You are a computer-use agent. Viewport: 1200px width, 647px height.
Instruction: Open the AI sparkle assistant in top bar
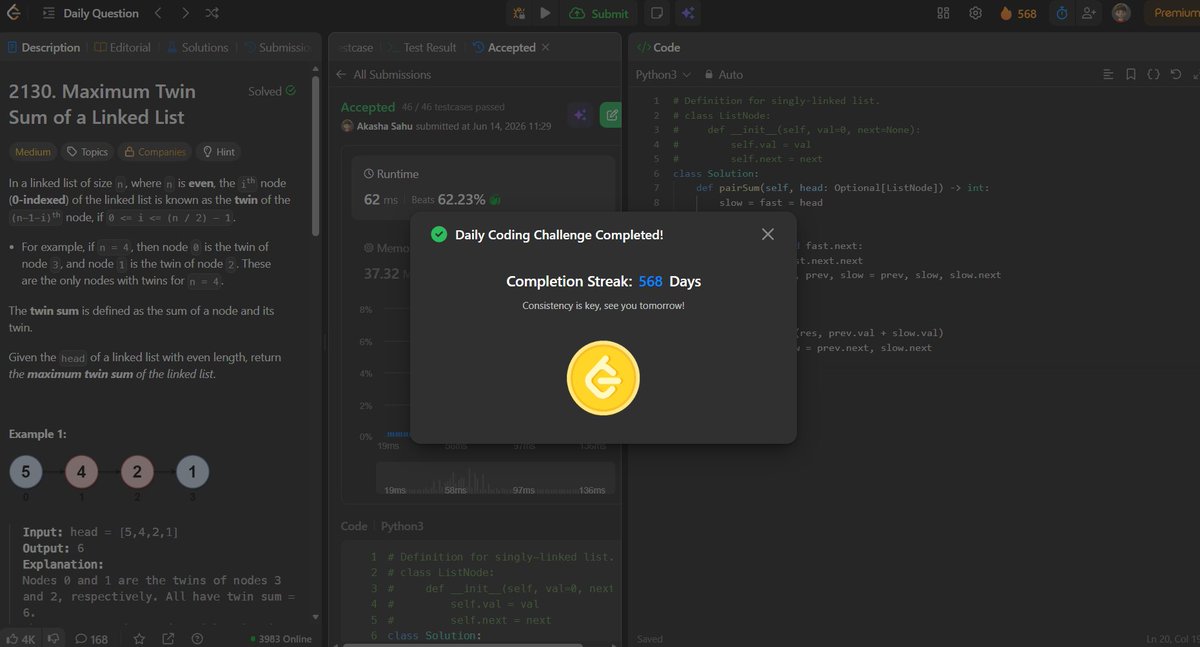click(x=687, y=13)
